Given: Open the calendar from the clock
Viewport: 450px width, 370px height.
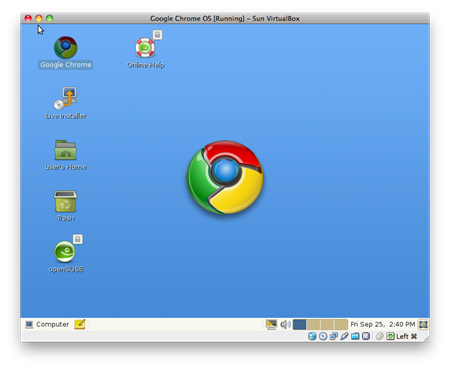Looking at the screenshot, I should pyautogui.click(x=383, y=324).
